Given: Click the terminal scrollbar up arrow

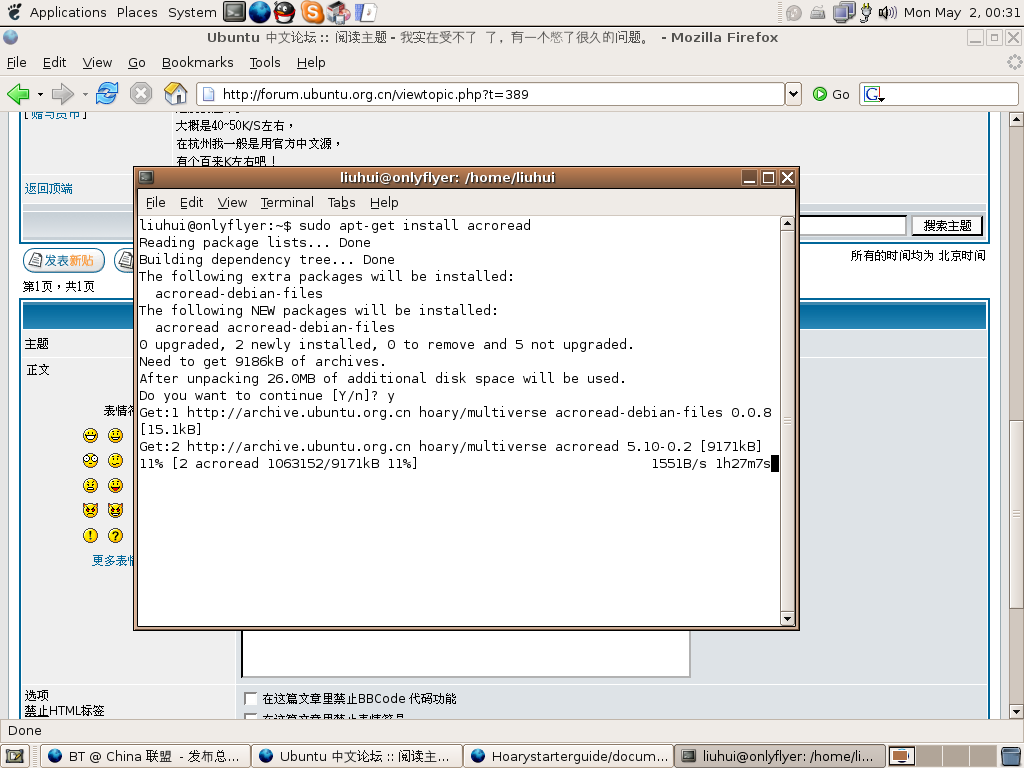Looking at the screenshot, I should click(x=787, y=224).
